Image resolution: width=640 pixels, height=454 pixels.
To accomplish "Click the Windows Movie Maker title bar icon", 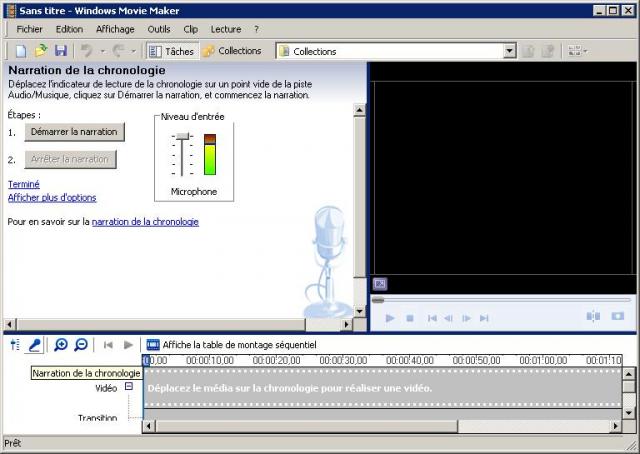I will (11, 11).
